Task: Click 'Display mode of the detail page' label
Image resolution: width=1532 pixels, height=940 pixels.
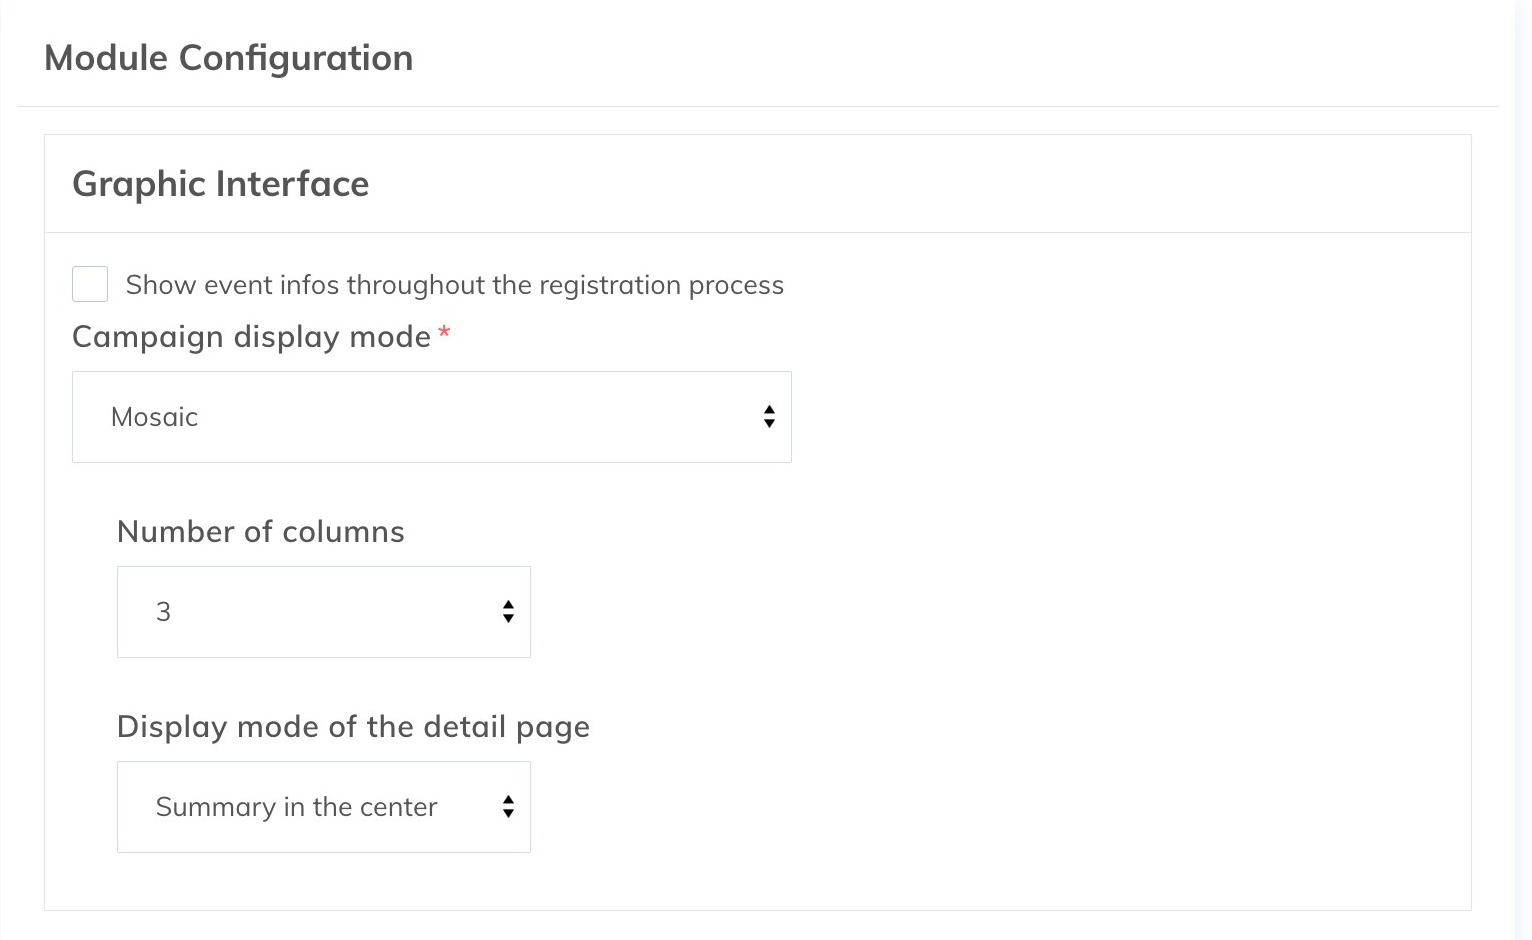Action: [353, 727]
